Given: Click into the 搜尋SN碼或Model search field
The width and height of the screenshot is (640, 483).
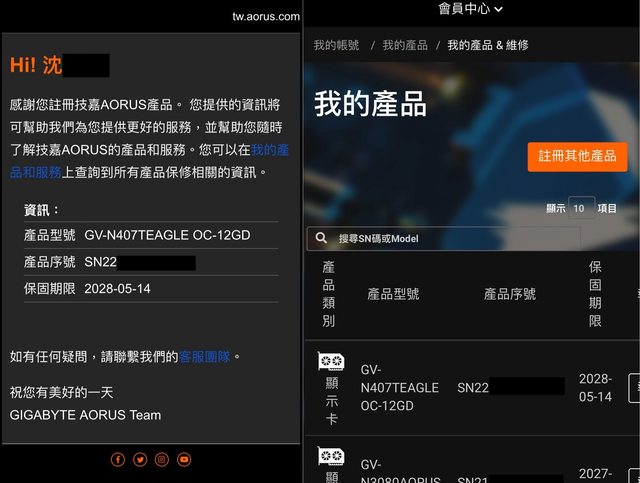Looking at the screenshot, I should [455, 238].
